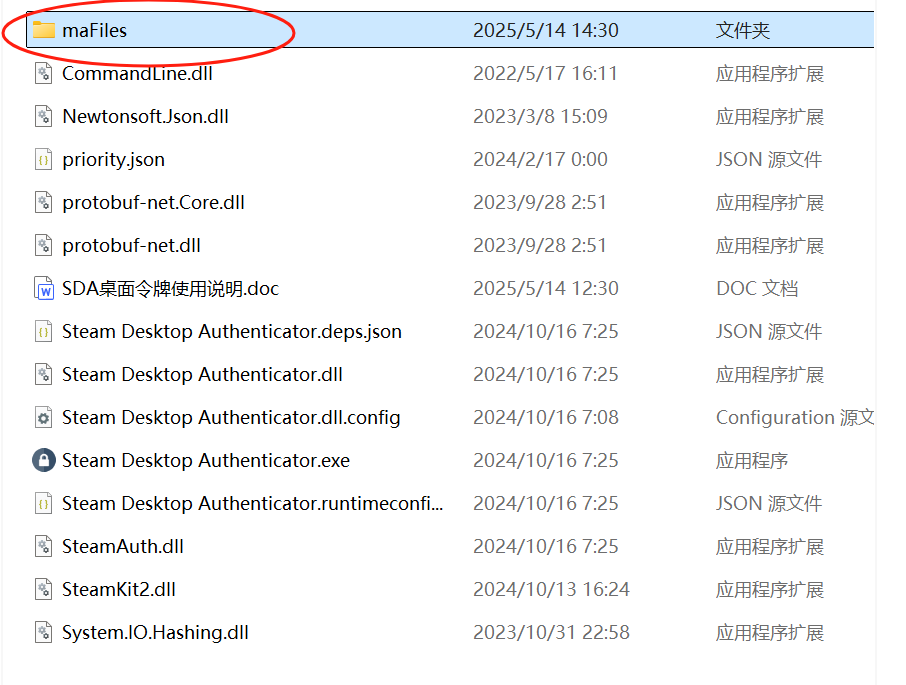Select Steam Desktop Authenticator.dll file name

202,374
